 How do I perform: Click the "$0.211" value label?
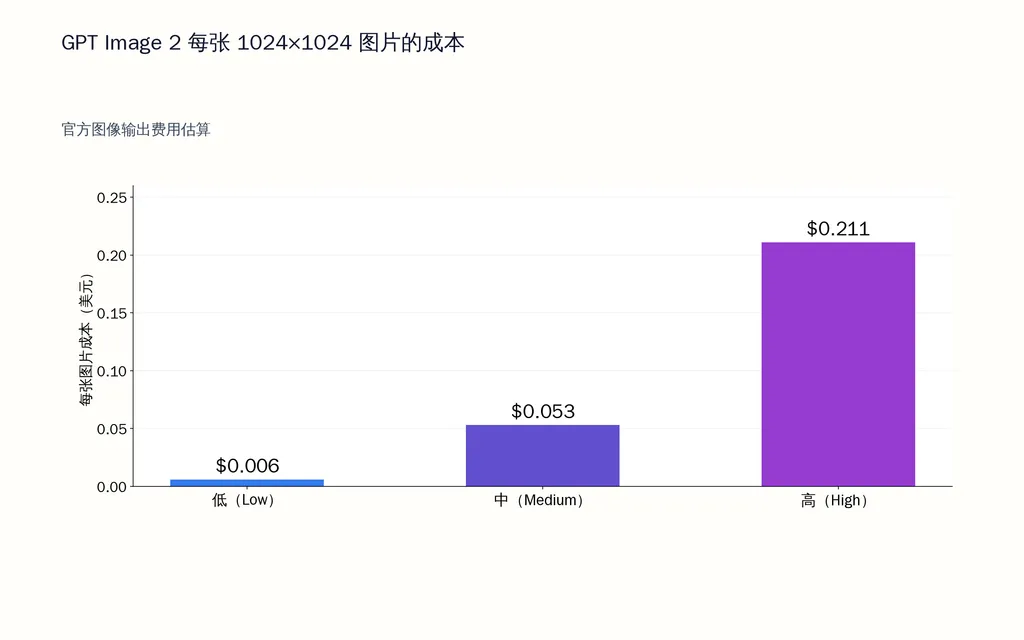[839, 229]
